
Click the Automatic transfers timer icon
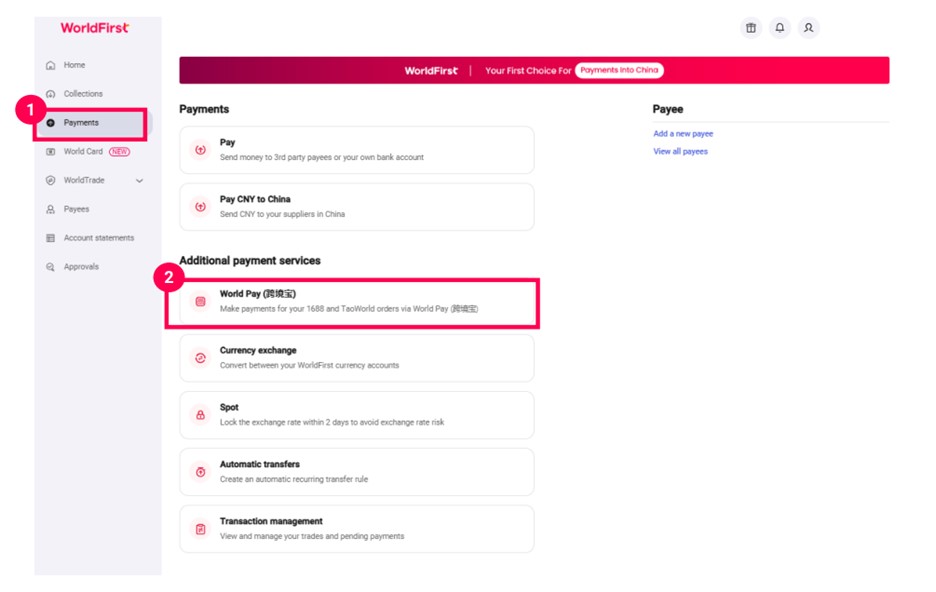(x=200, y=472)
